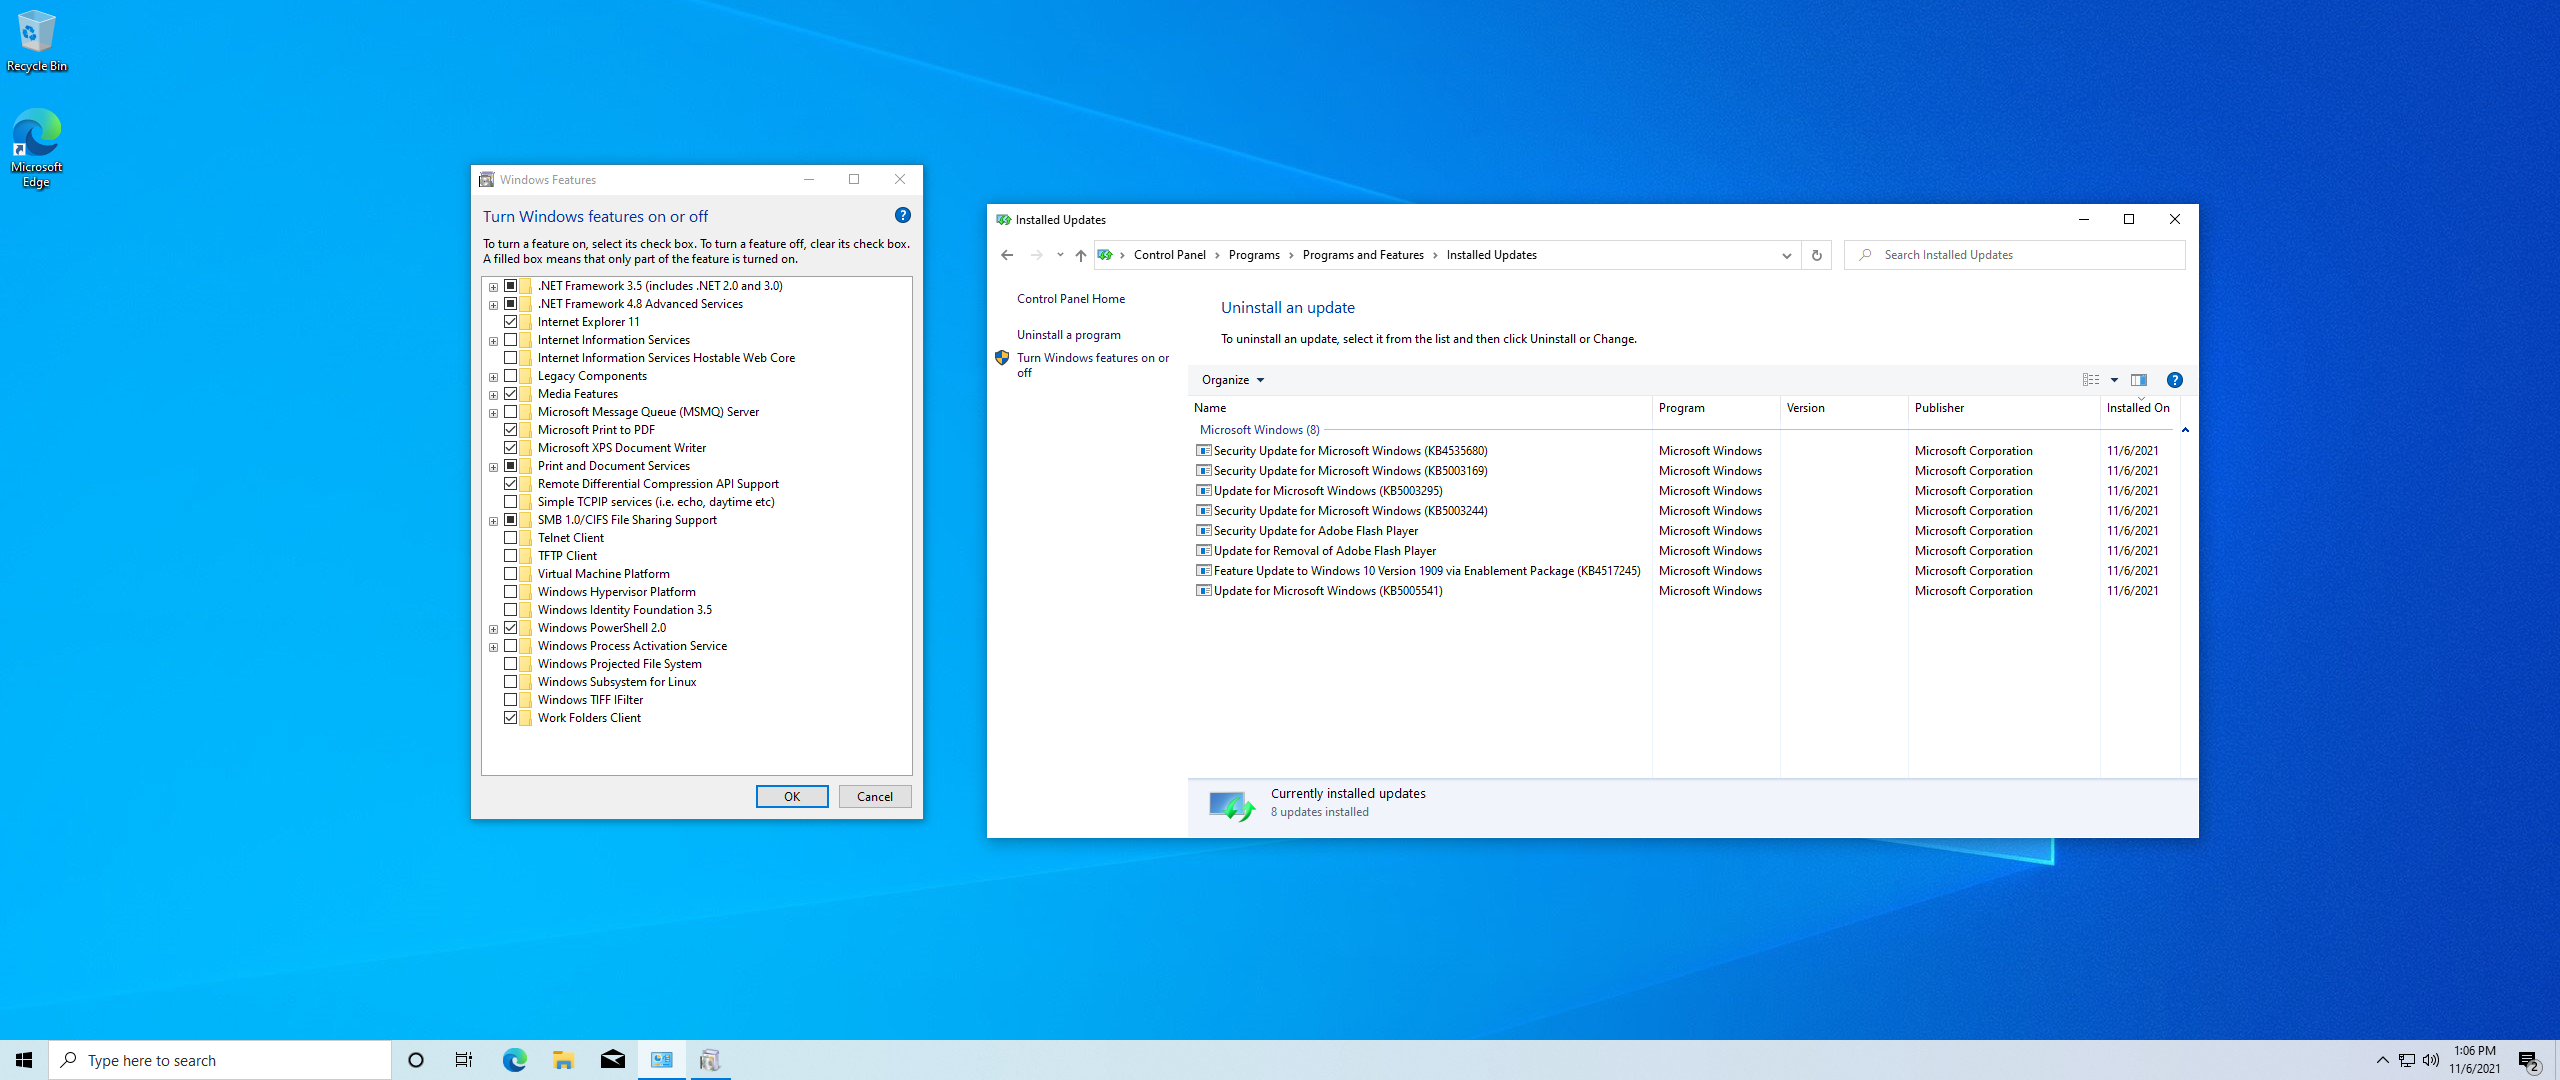Expand Windows PowerShell 2.0 node
This screenshot has height=1080, width=2560.
coord(493,629)
